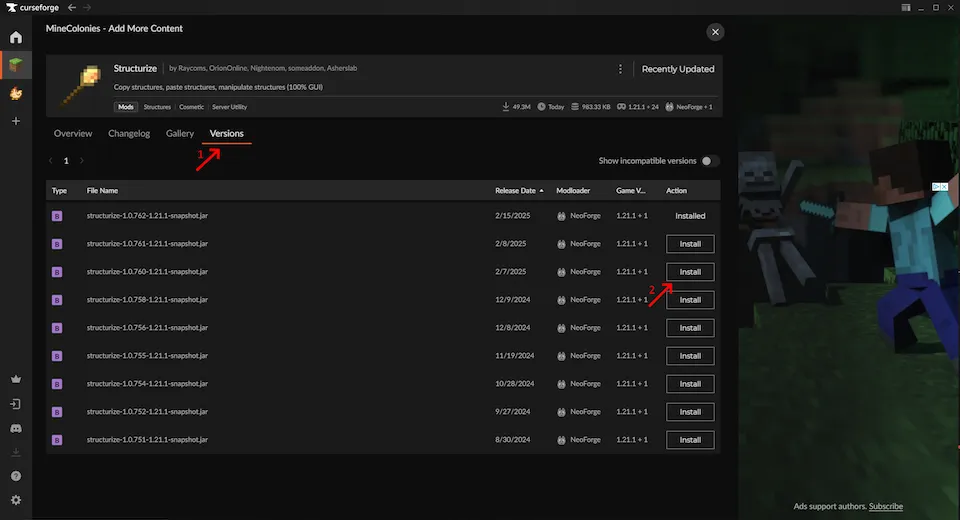
Task: Install structurize-1.0.752 snapshot
Action: [x=690, y=412]
